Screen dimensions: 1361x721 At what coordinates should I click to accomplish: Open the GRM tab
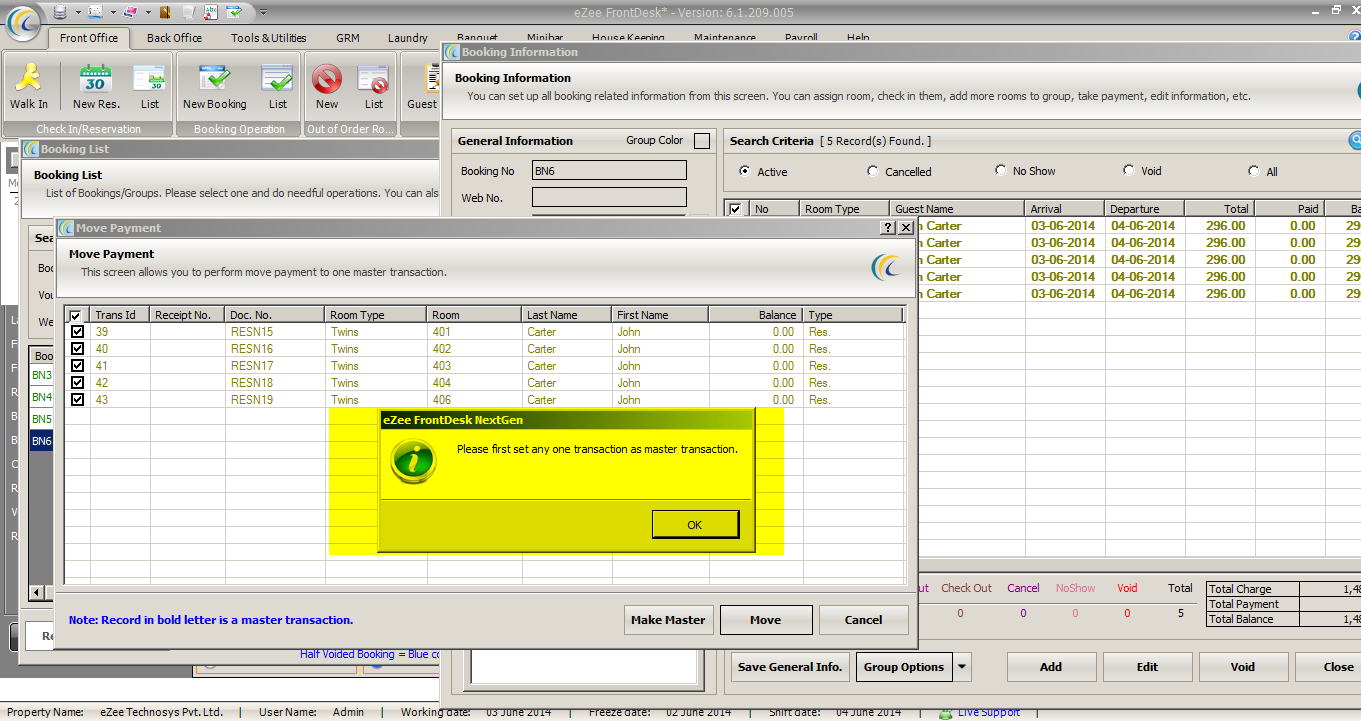pos(347,38)
